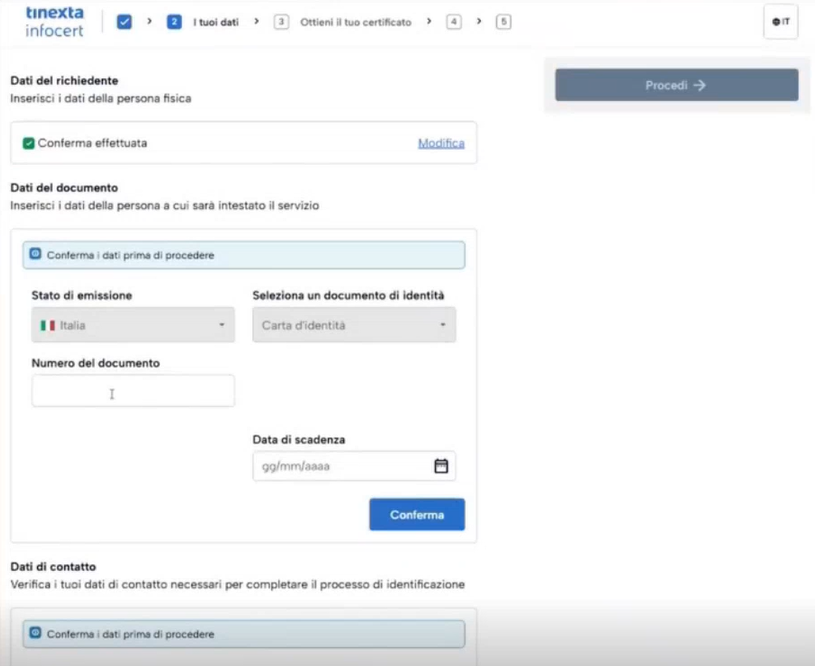The image size is (815, 666).
Task: Click the Data di scadenza date field
Action: pyautogui.click(x=340, y=466)
